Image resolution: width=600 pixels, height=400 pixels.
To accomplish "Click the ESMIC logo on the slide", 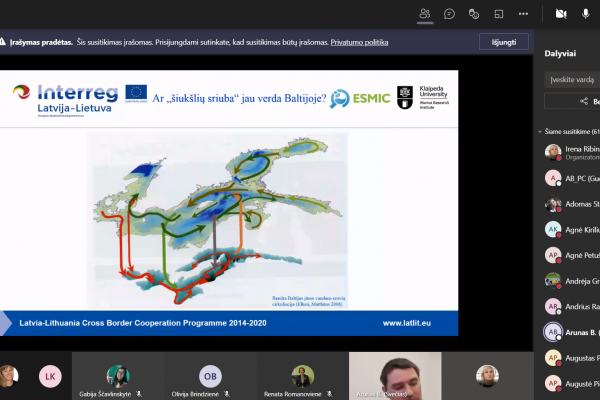I will coord(360,99).
